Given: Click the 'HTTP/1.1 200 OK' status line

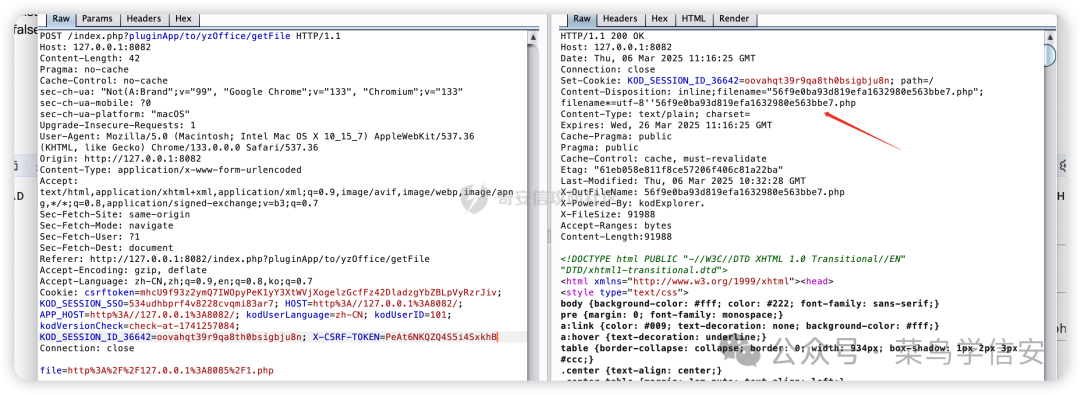Looking at the screenshot, I should [603, 36].
